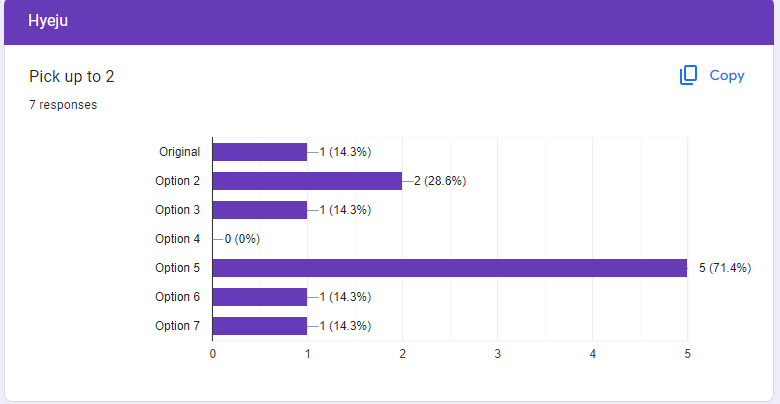Click the 'Pick up to 2' question title

point(72,77)
